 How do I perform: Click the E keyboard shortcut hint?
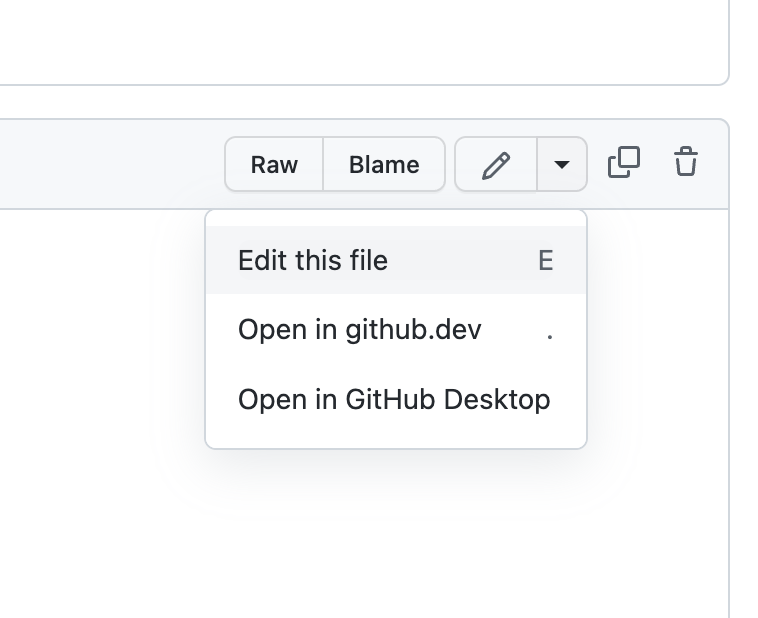point(546,261)
